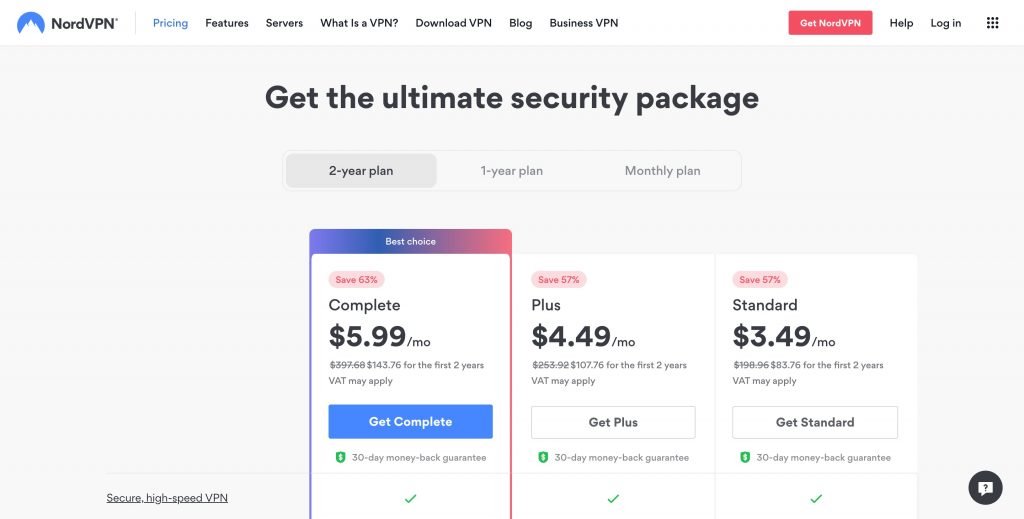Open the live chat support bubble

pos(985,488)
